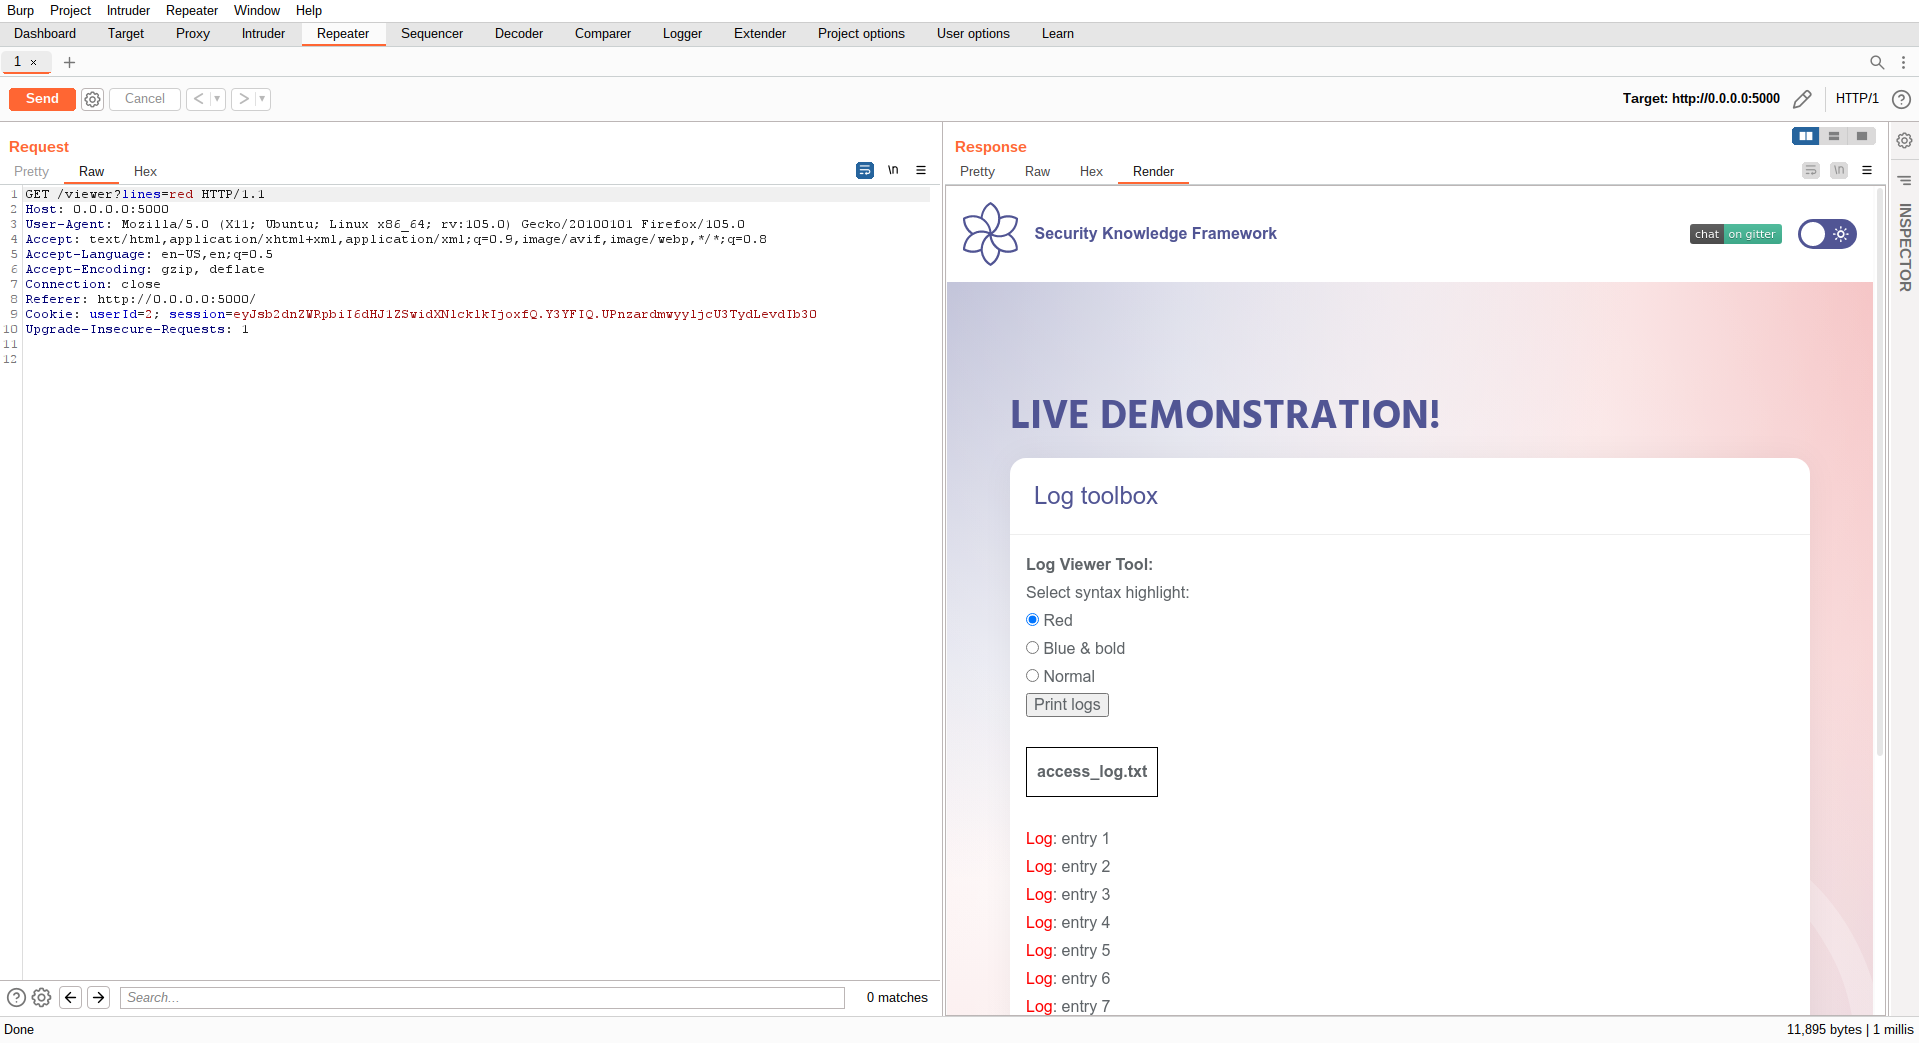Switch Response view to Hex

click(x=1091, y=172)
